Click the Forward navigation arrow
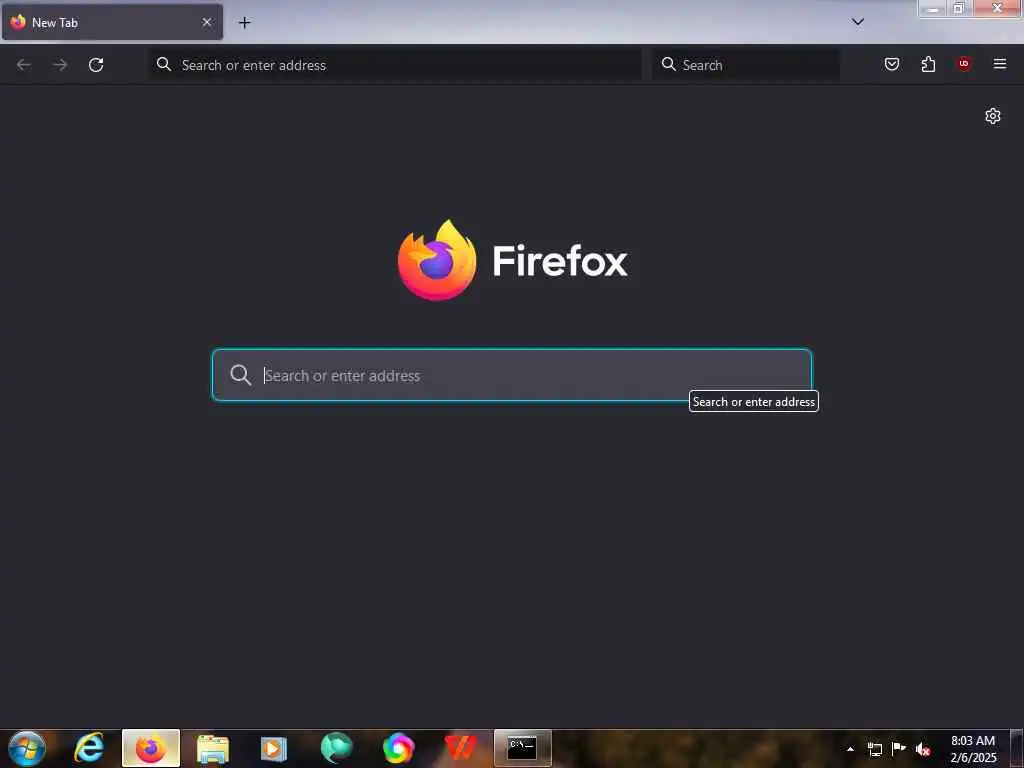 pyautogui.click(x=60, y=65)
